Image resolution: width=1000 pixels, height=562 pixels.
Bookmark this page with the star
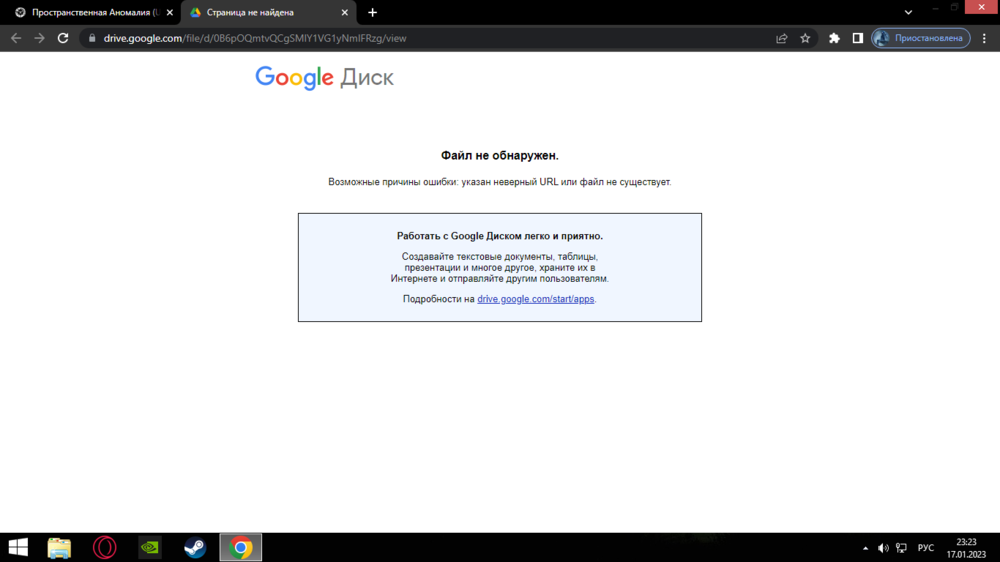click(x=805, y=38)
